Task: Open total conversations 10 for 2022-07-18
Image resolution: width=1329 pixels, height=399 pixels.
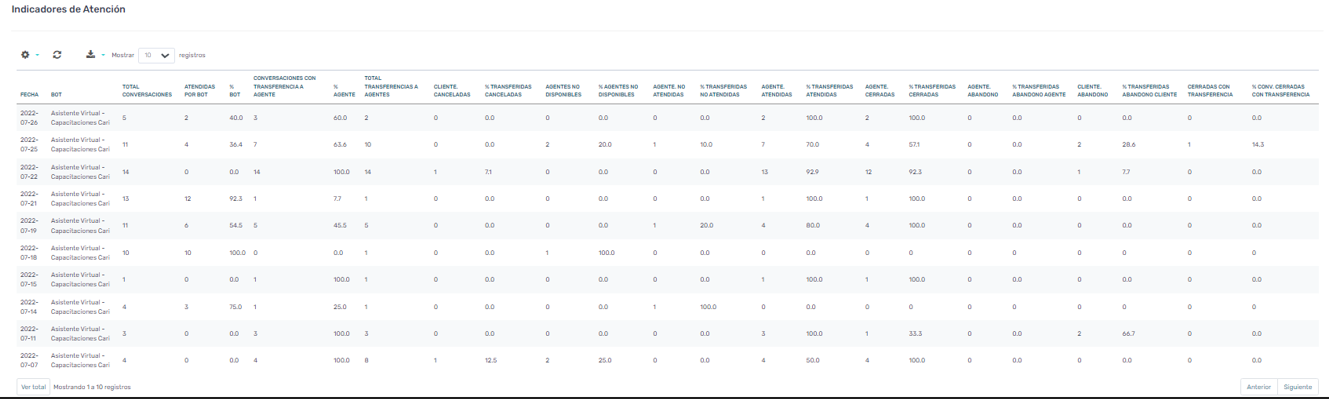Action: coord(126,253)
